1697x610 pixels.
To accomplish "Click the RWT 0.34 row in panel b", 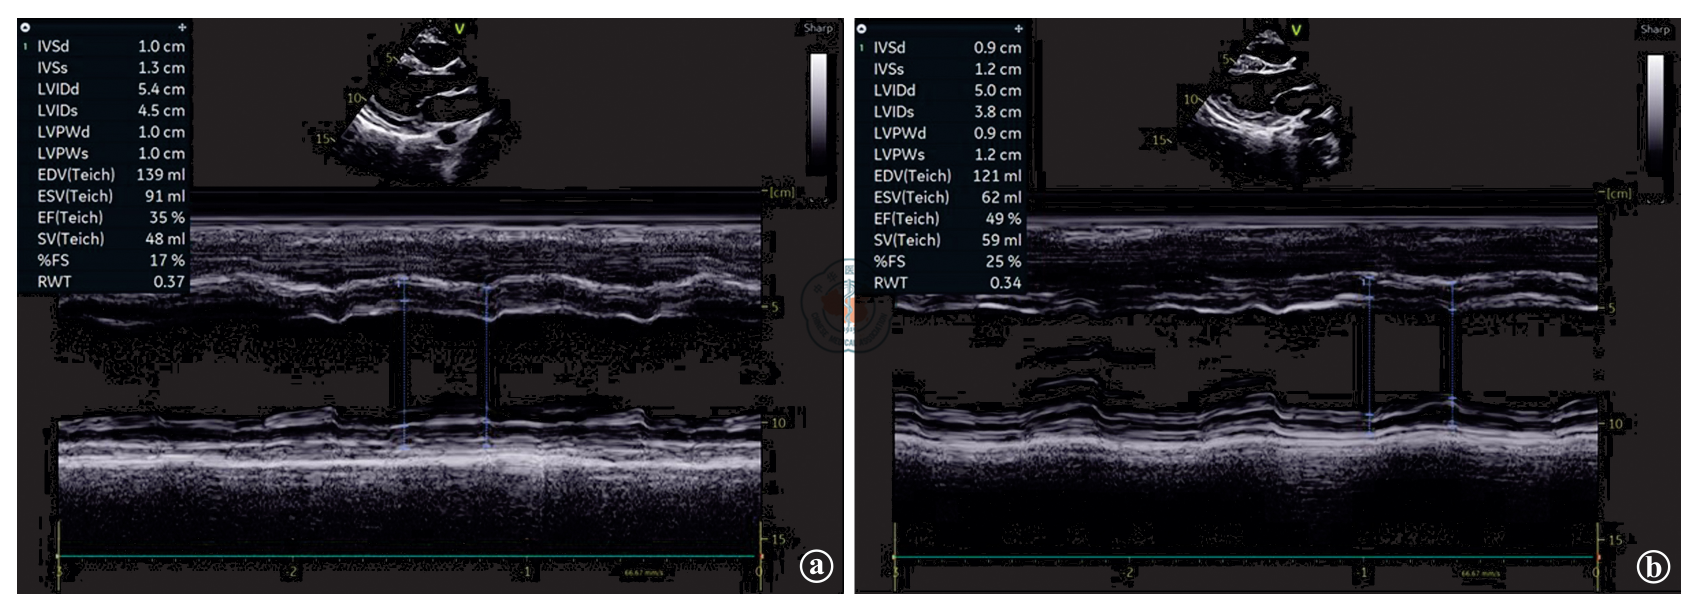I will pyautogui.click(x=946, y=282).
